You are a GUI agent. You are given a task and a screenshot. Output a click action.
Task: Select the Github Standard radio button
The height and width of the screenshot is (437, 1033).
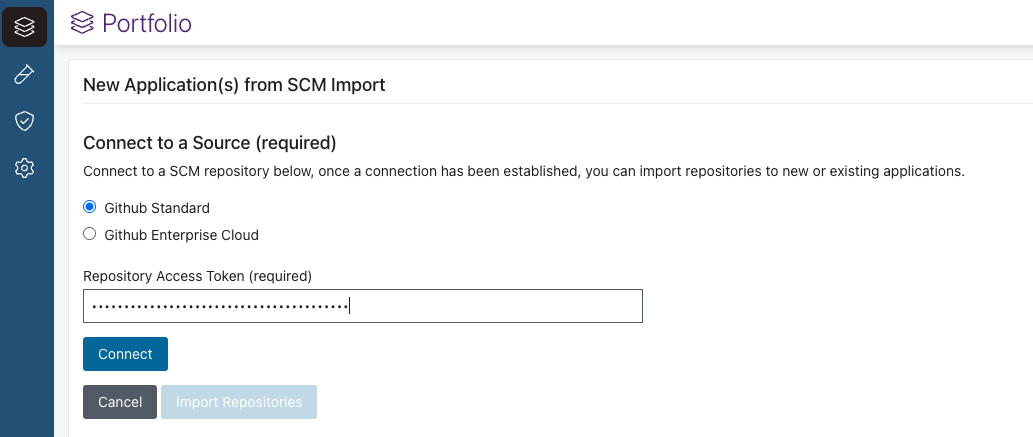pyautogui.click(x=90, y=208)
